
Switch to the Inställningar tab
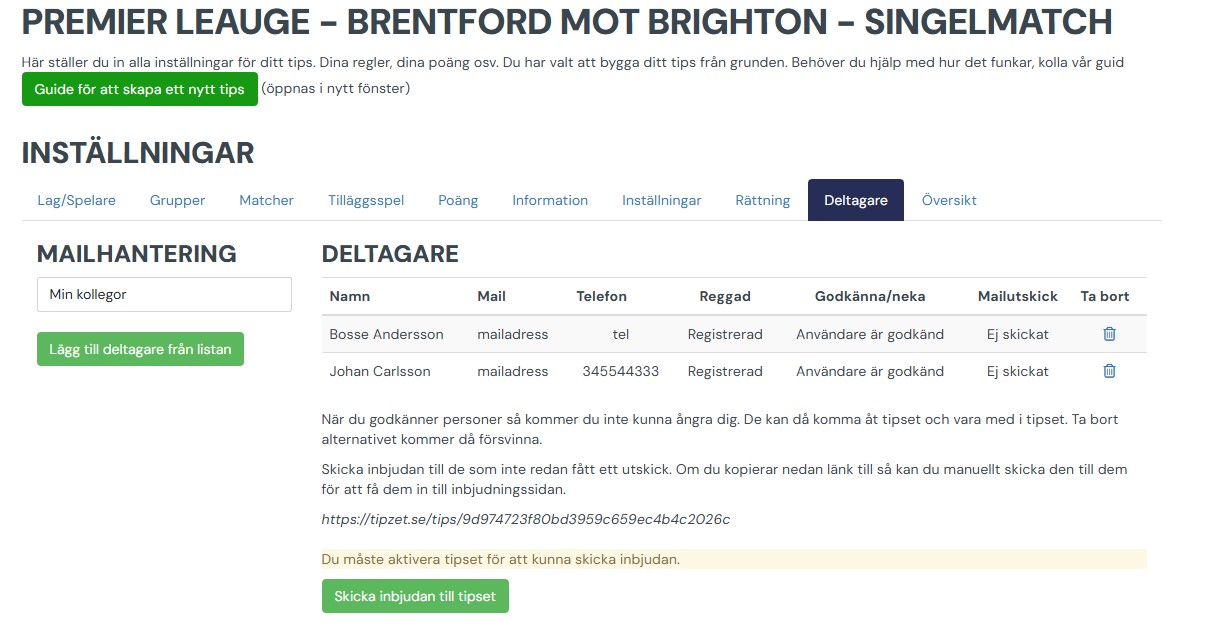[x=662, y=200]
